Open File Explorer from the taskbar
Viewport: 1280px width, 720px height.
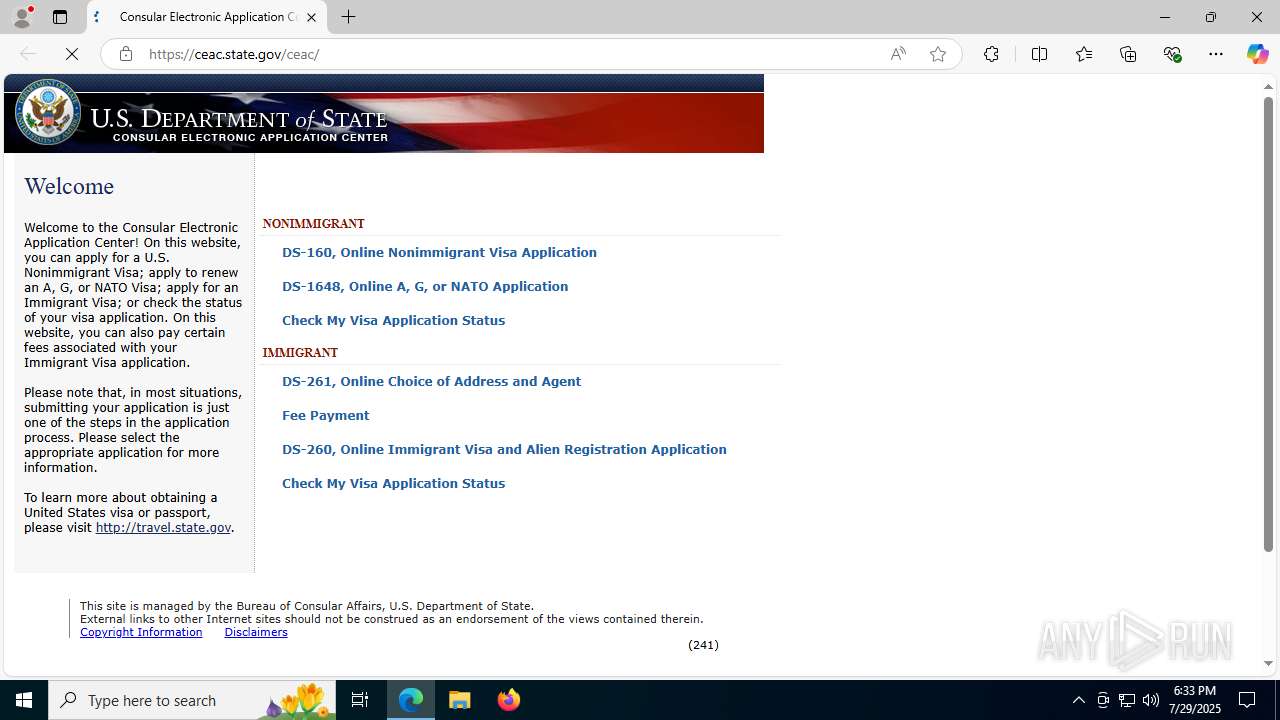point(460,700)
